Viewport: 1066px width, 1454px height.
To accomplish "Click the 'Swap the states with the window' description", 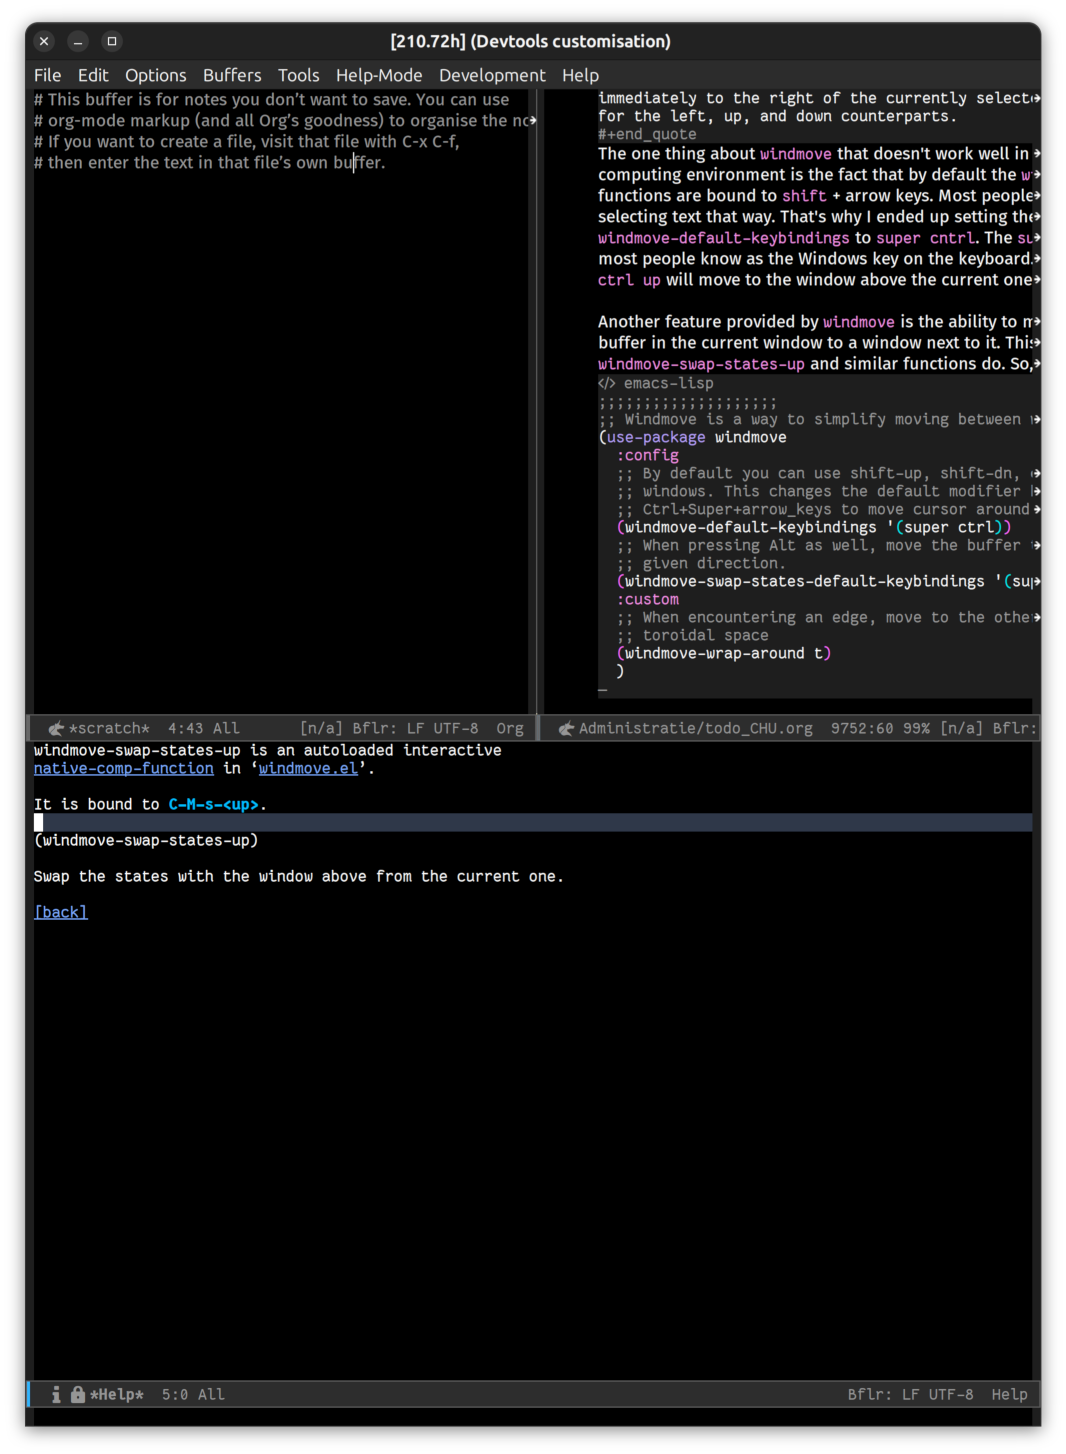I will (299, 877).
